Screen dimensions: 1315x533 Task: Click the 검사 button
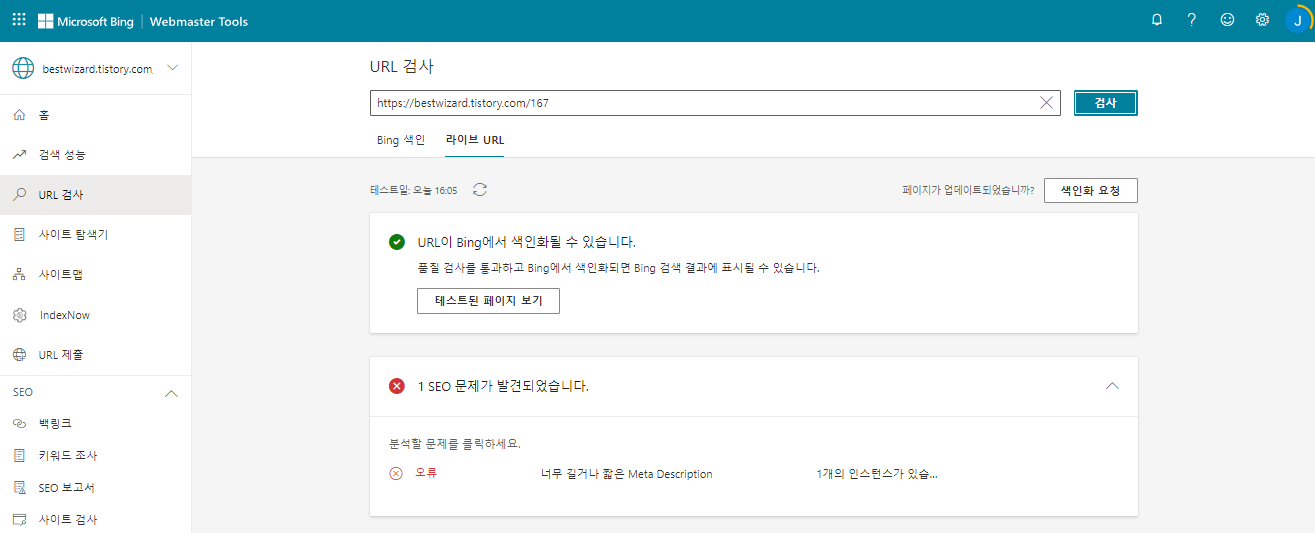coord(1105,103)
